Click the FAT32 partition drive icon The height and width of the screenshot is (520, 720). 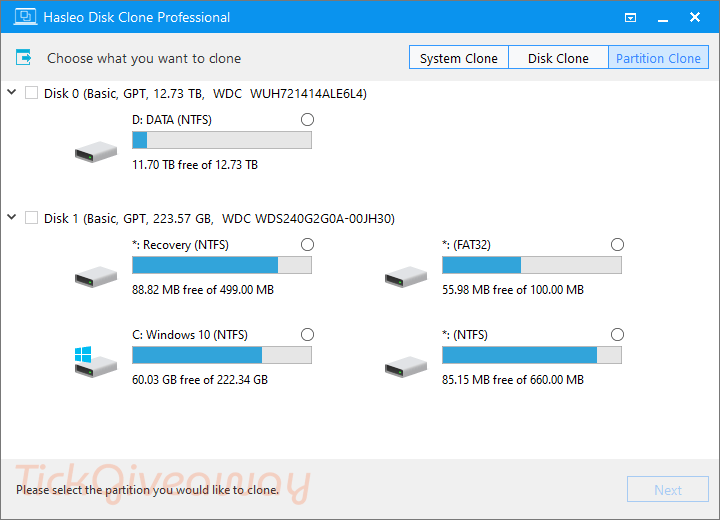point(406,277)
